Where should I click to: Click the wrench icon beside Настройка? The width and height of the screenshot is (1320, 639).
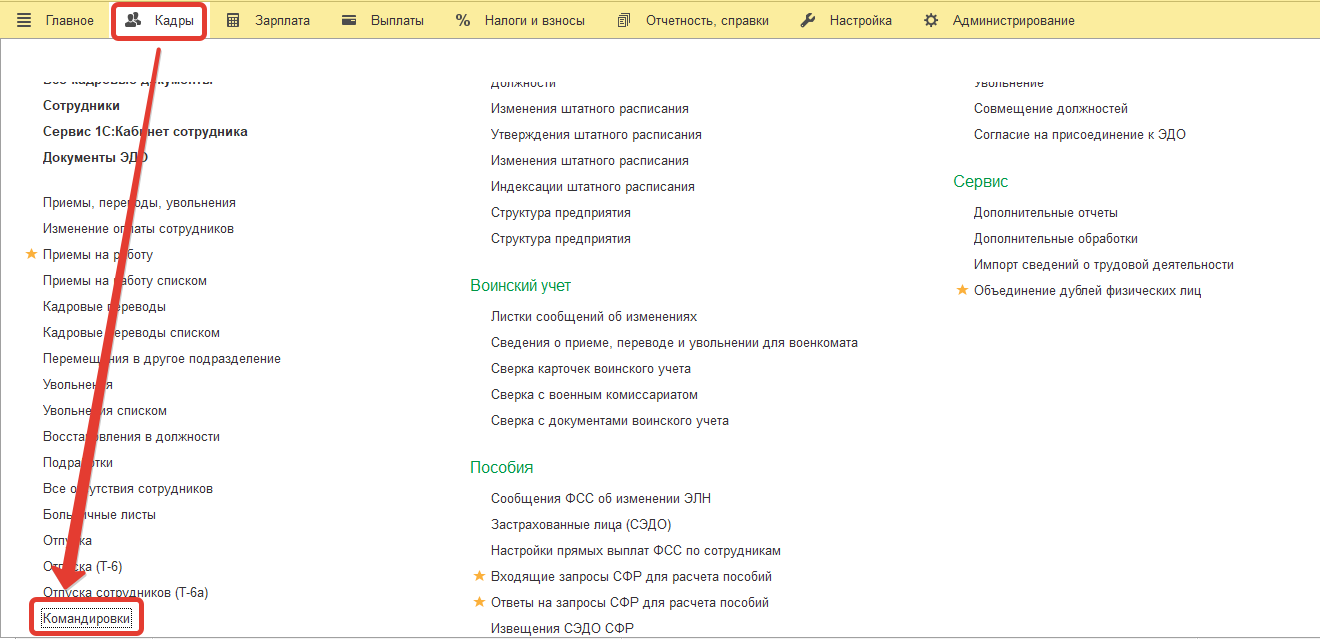pos(808,20)
